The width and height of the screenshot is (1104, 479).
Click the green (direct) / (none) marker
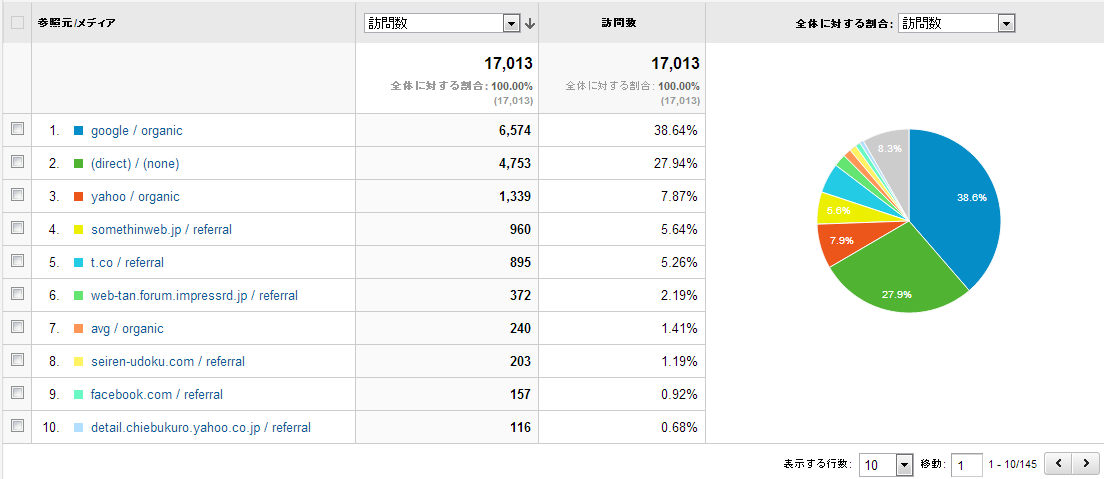(79, 164)
